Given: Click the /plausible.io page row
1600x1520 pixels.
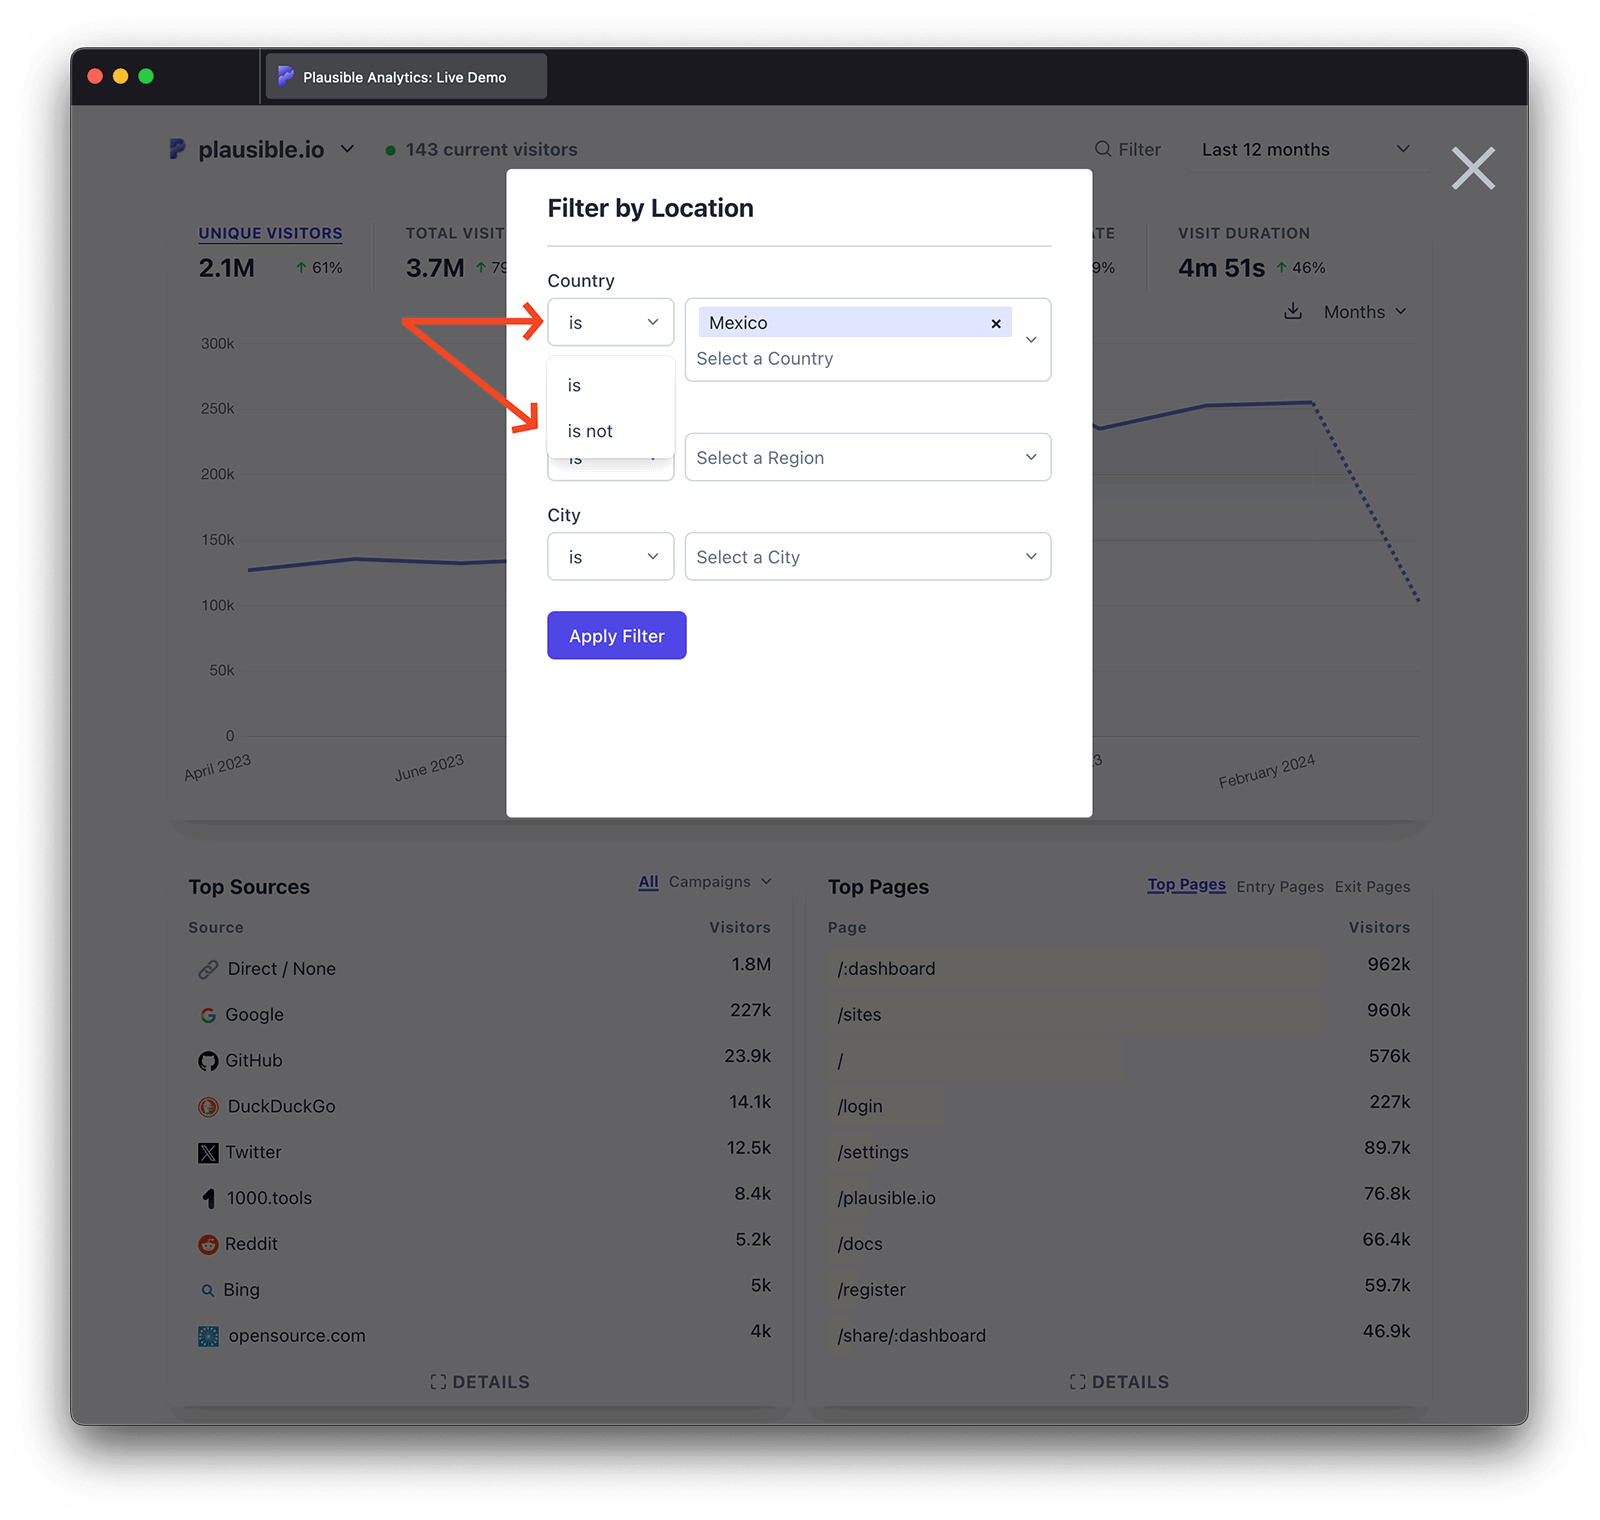Looking at the screenshot, I should point(1119,1198).
